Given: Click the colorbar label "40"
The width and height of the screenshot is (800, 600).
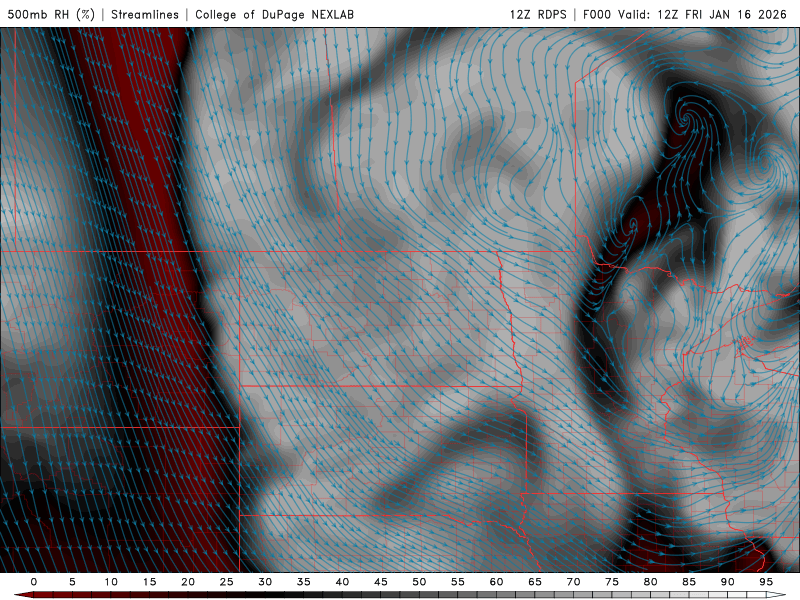Looking at the screenshot, I should click(x=342, y=582).
